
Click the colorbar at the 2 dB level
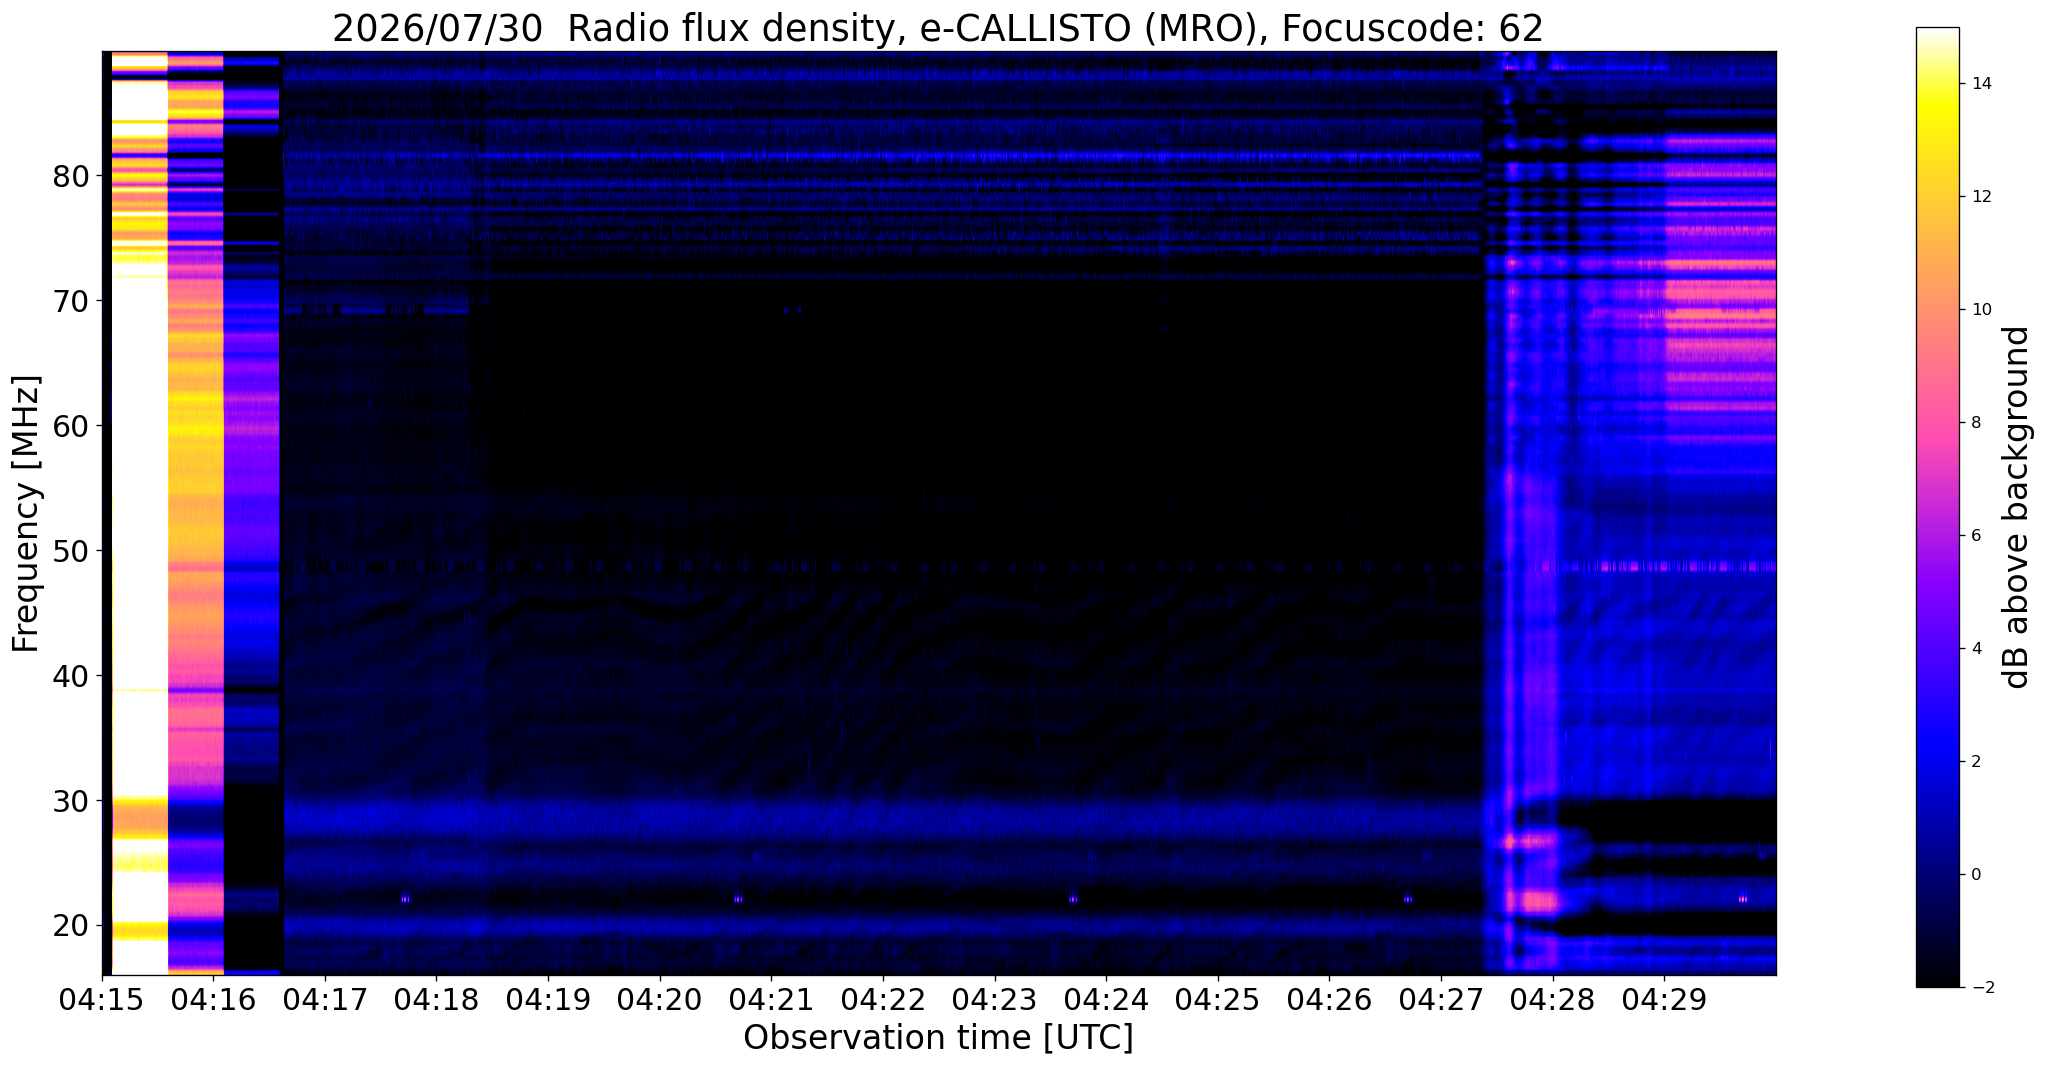point(1937,762)
